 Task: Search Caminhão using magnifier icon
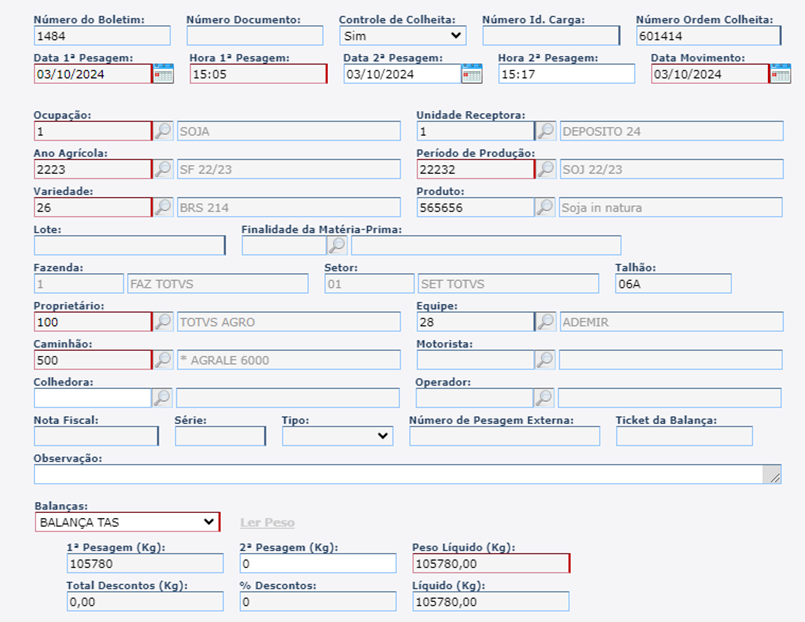point(163,360)
